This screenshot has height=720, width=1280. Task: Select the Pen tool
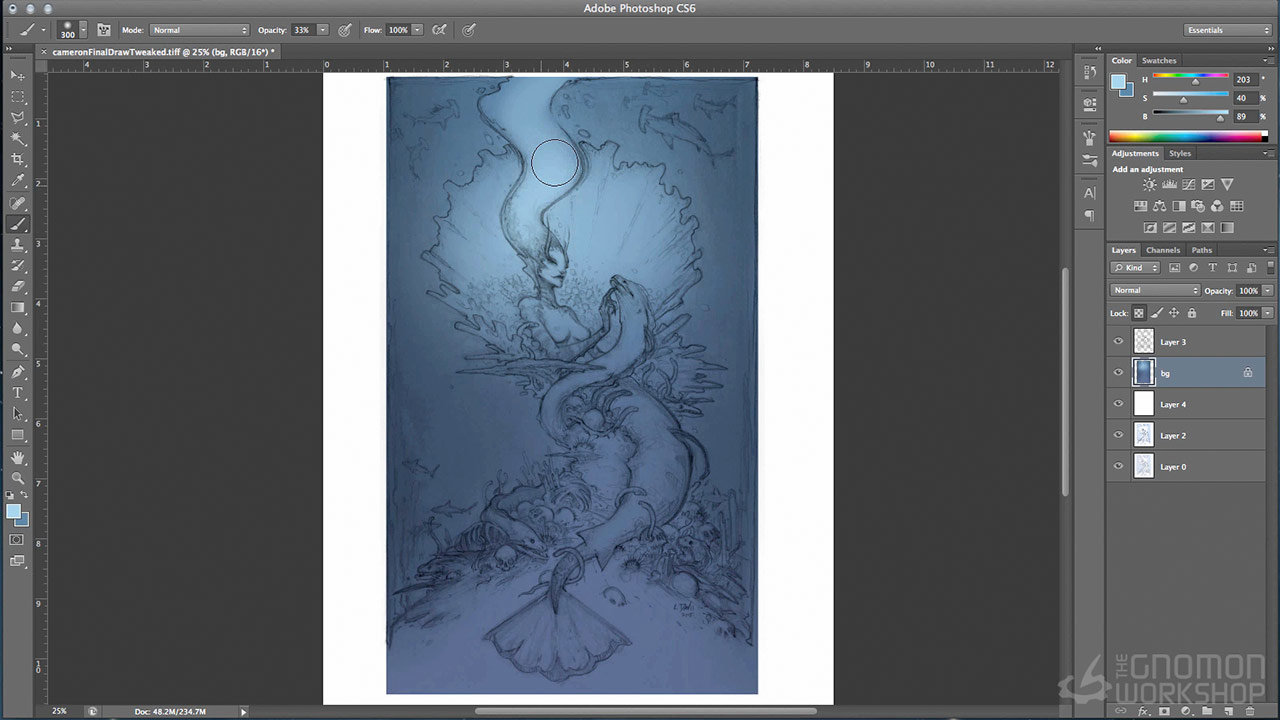point(18,372)
